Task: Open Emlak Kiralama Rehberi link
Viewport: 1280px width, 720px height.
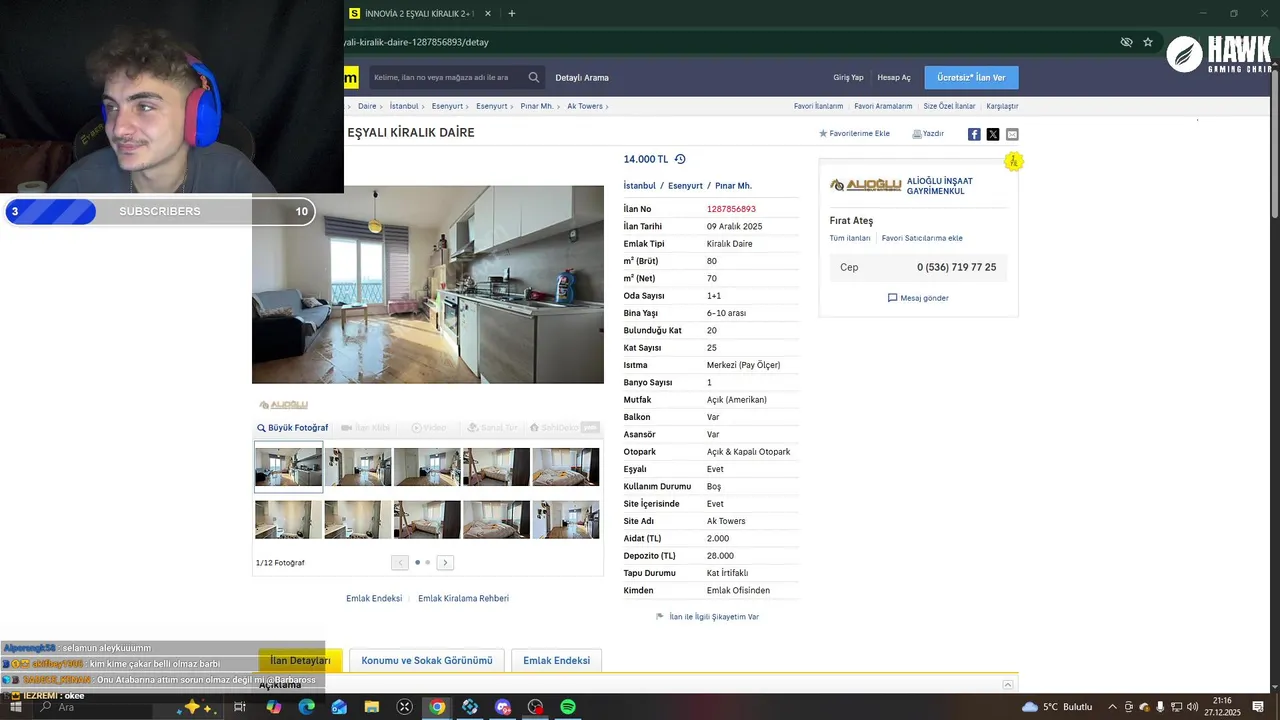Action: click(x=463, y=599)
